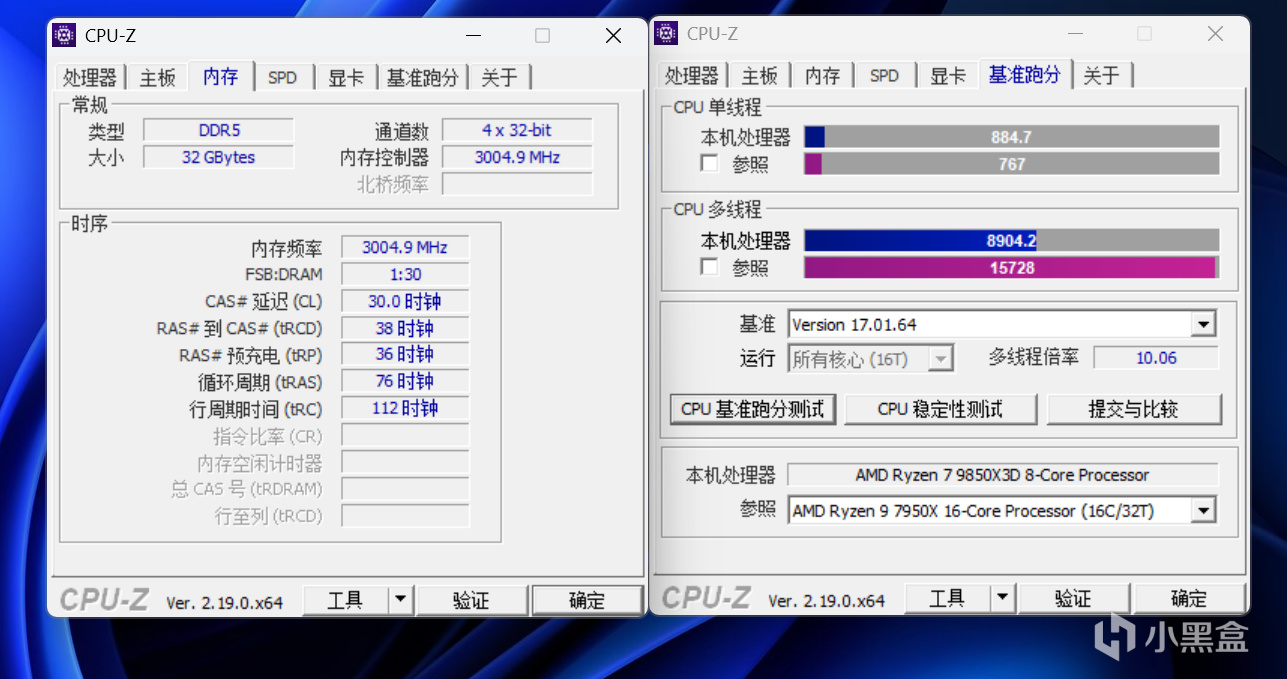Open 主板 tab in right CPU-Z window

(759, 76)
